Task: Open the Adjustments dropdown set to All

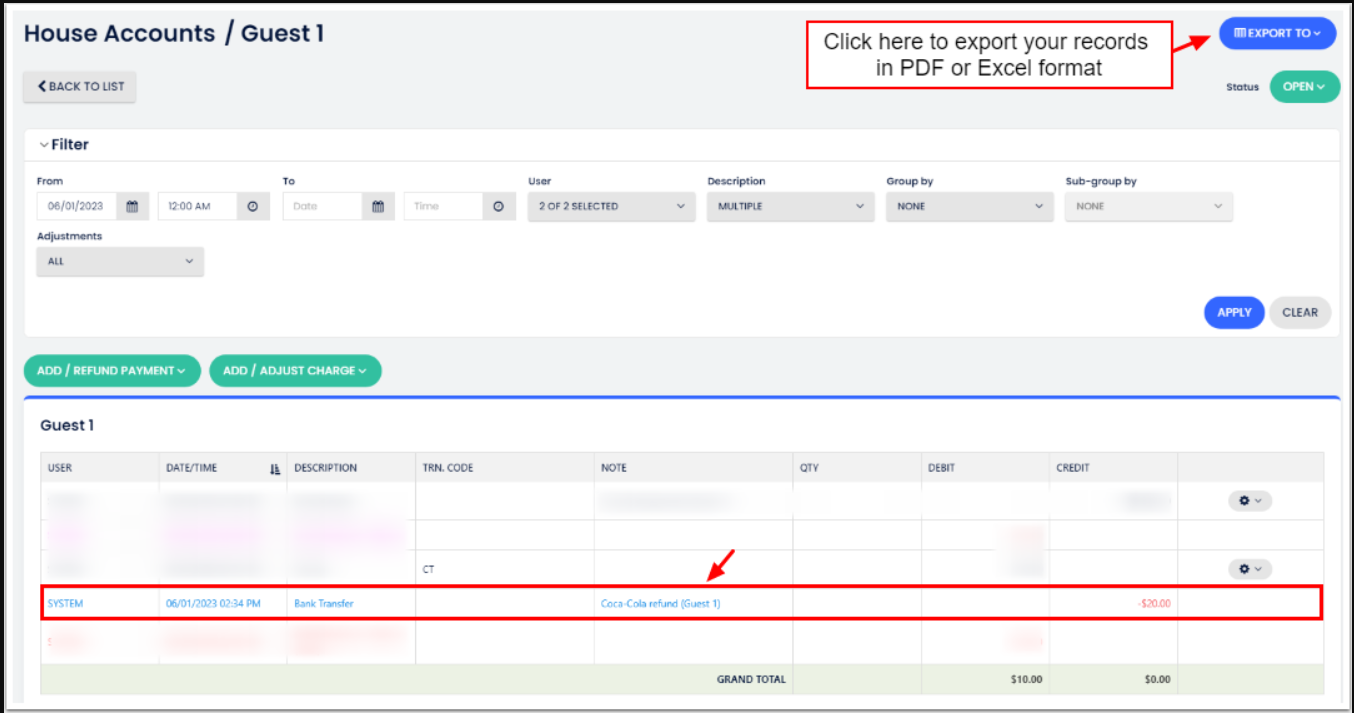Action: pos(120,261)
